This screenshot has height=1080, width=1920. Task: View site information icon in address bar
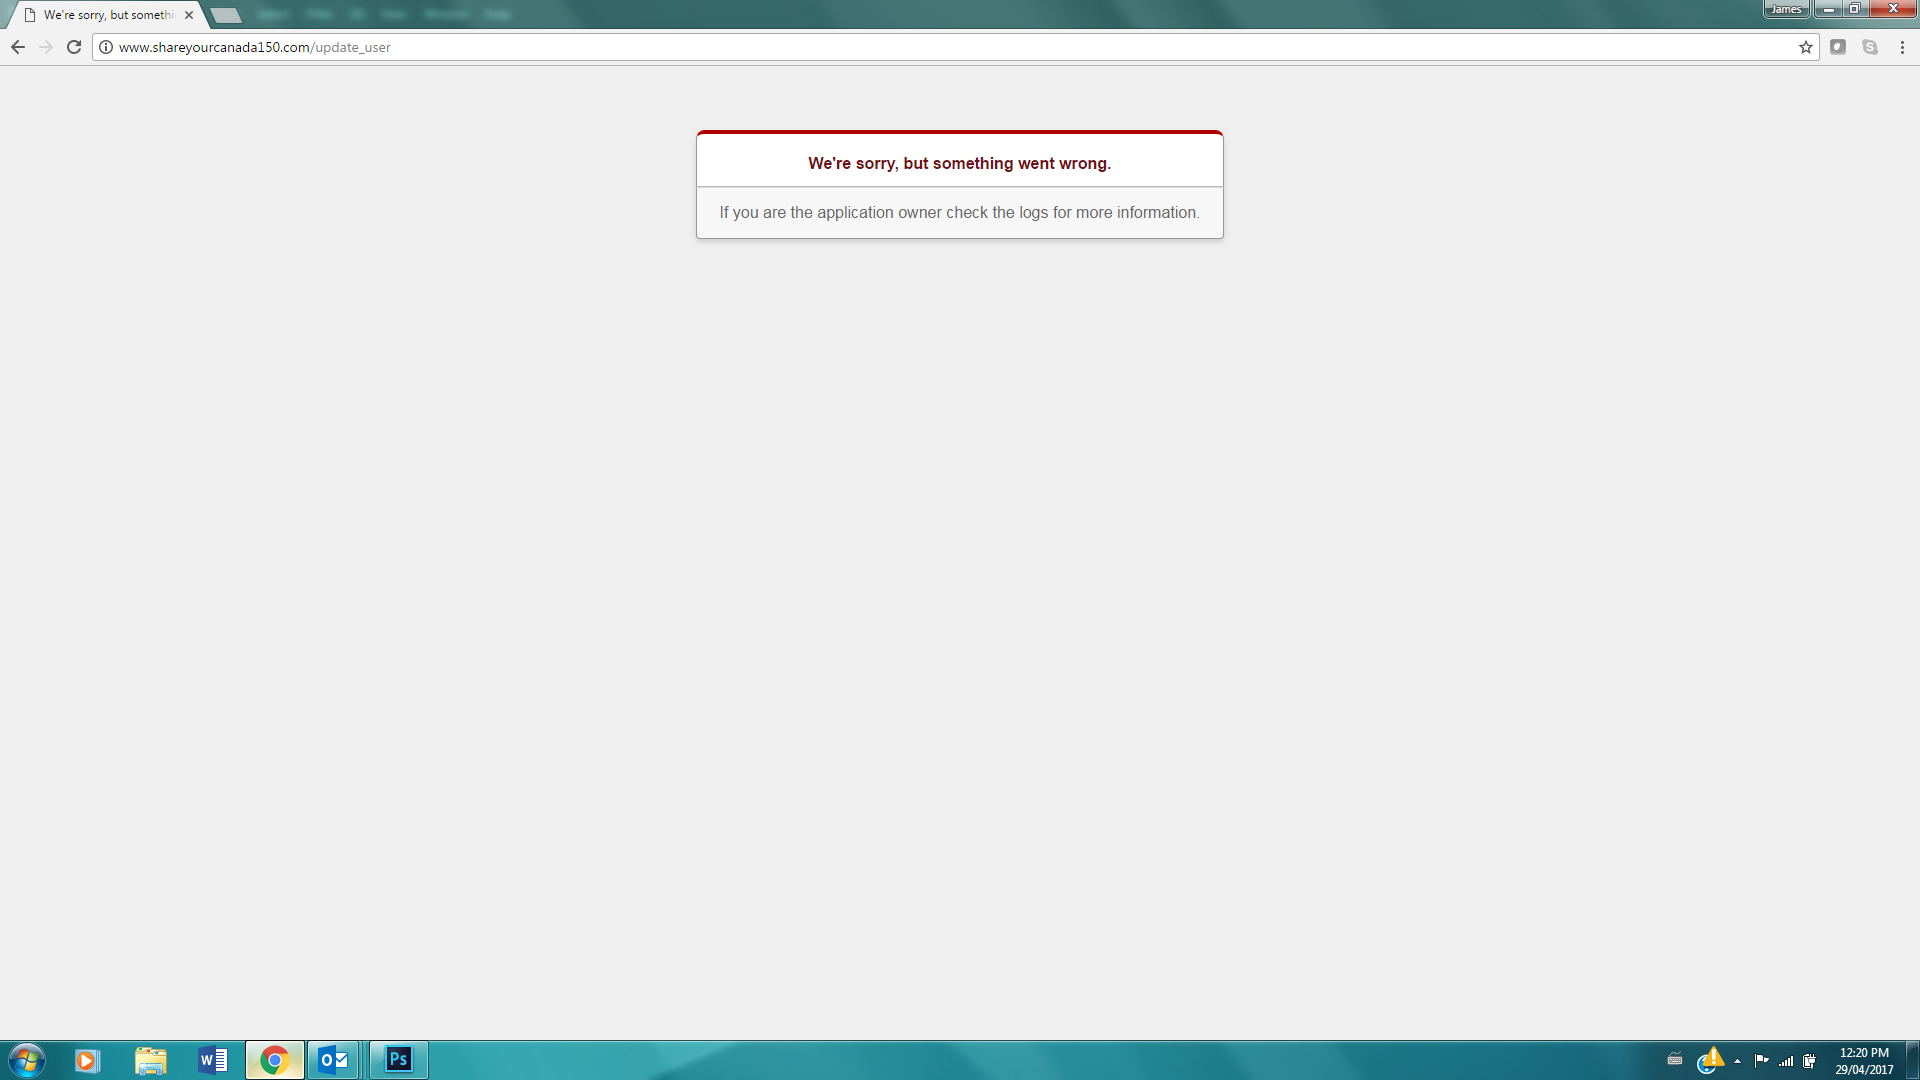[x=106, y=47]
